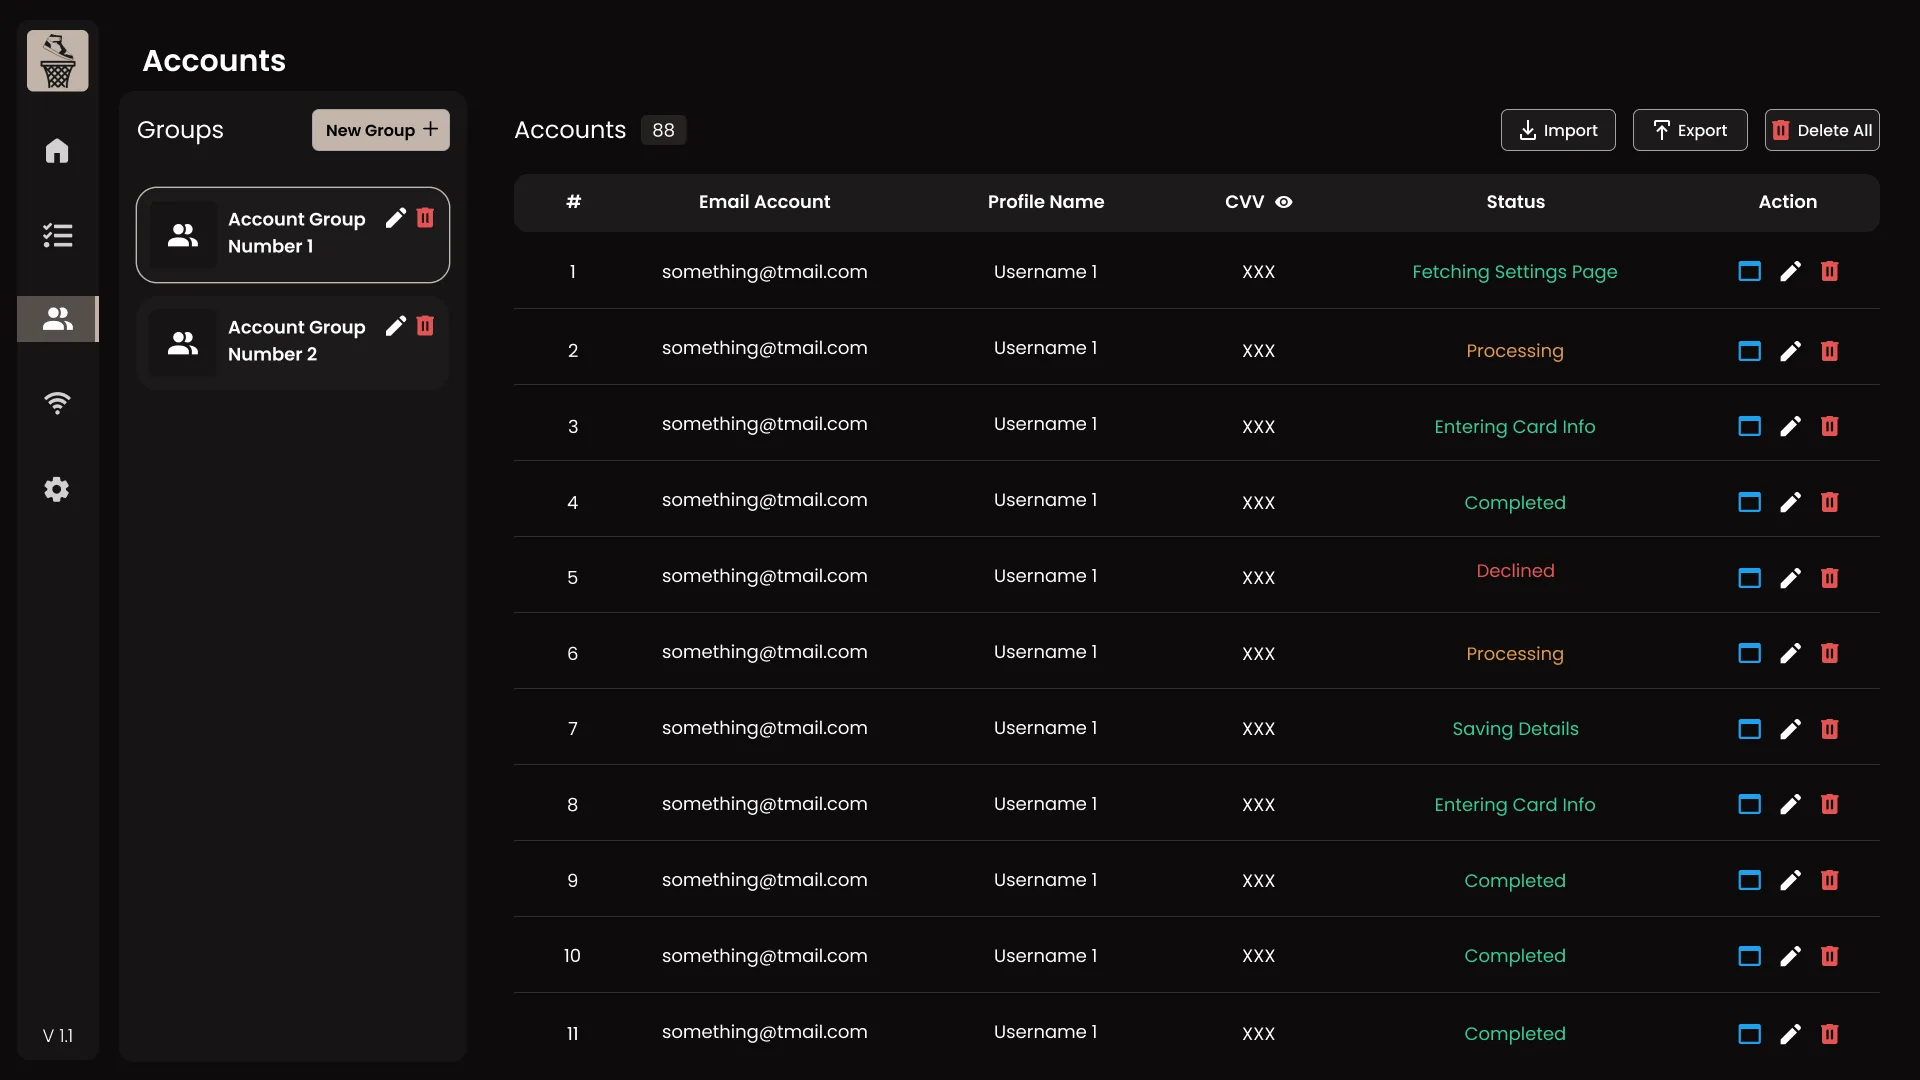Click the 88 accounts count badge
The height and width of the screenshot is (1080, 1920).
tap(663, 130)
